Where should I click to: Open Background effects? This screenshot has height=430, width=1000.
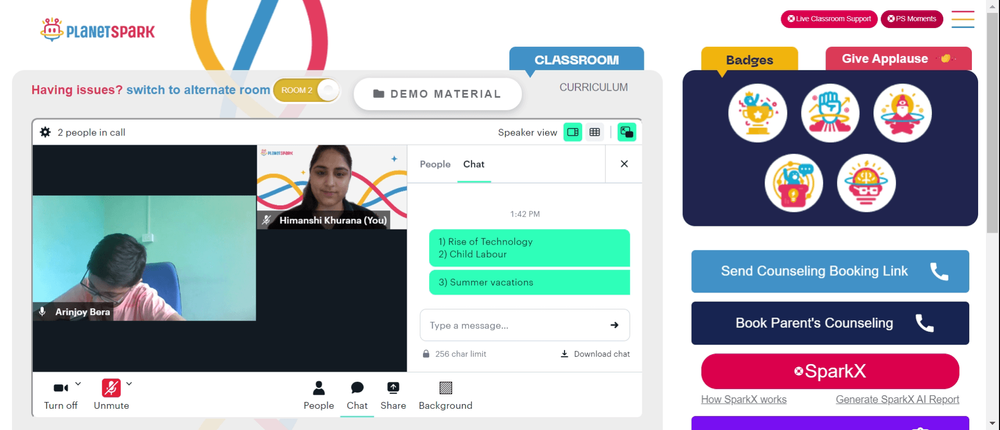pos(445,396)
